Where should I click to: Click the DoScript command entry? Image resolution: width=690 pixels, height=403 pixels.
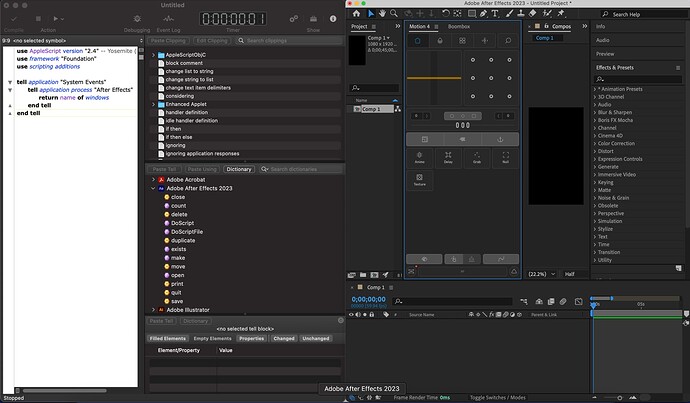[183, 223]
